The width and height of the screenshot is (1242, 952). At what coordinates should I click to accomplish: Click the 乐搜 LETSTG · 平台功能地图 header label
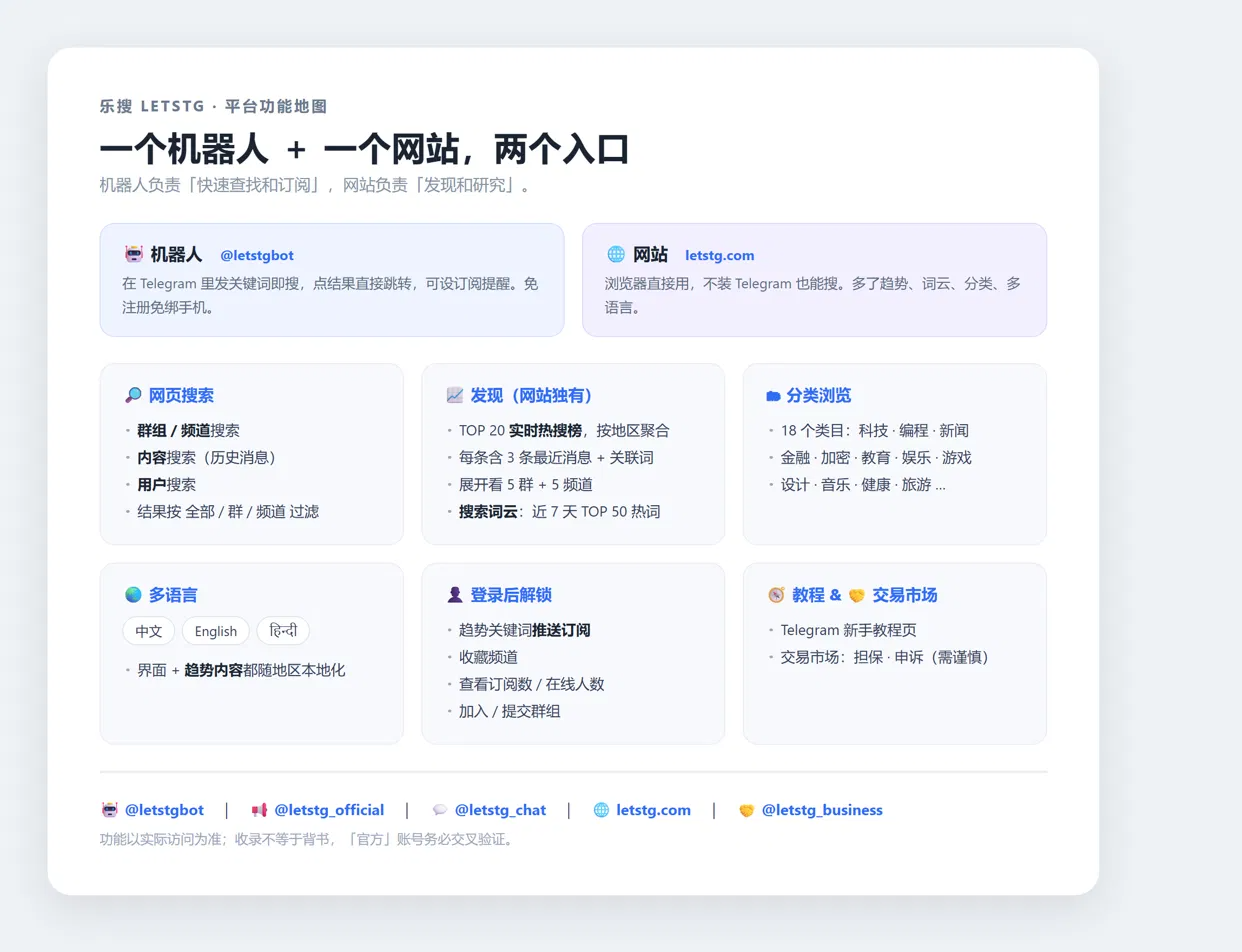pos(214,106)
